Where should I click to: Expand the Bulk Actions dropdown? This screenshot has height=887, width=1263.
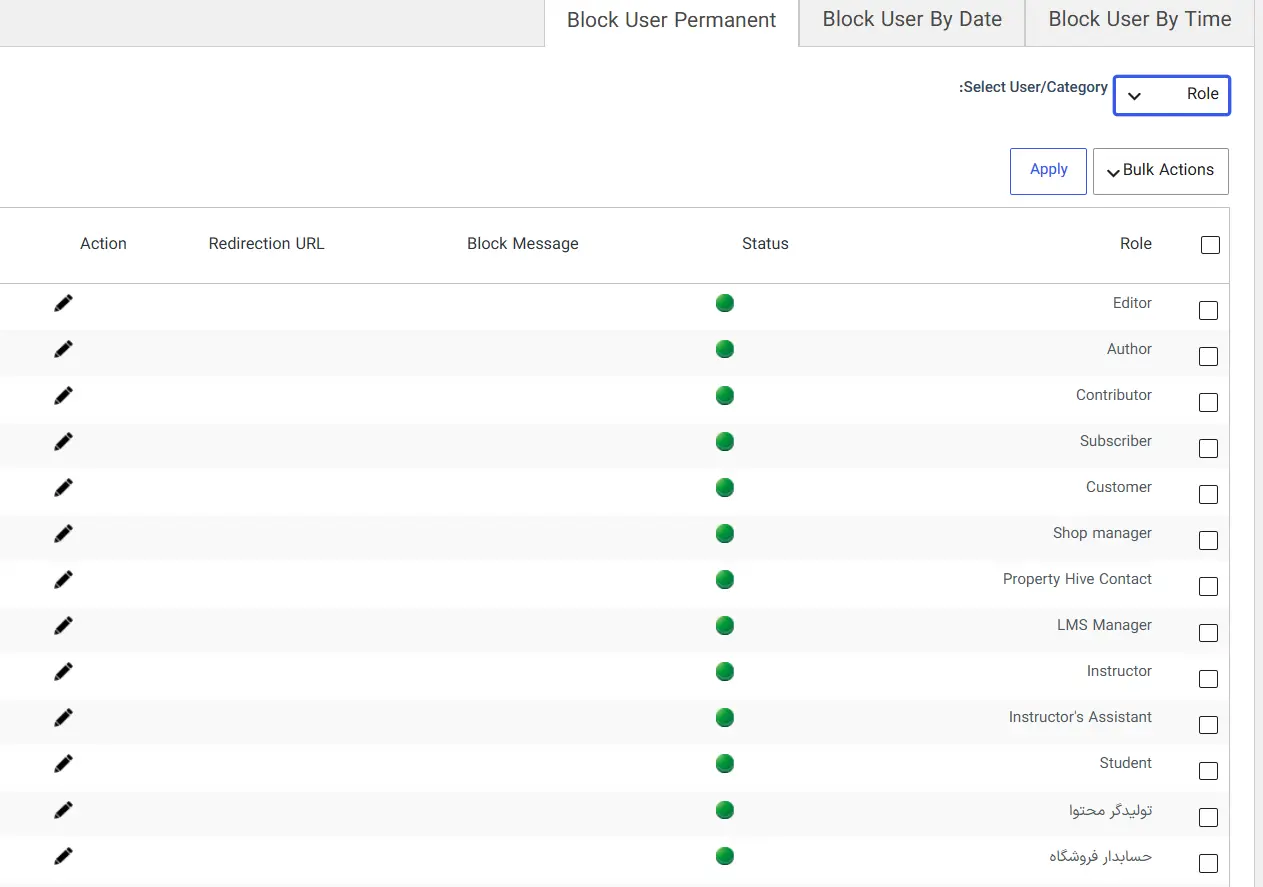coord(1161,171)
